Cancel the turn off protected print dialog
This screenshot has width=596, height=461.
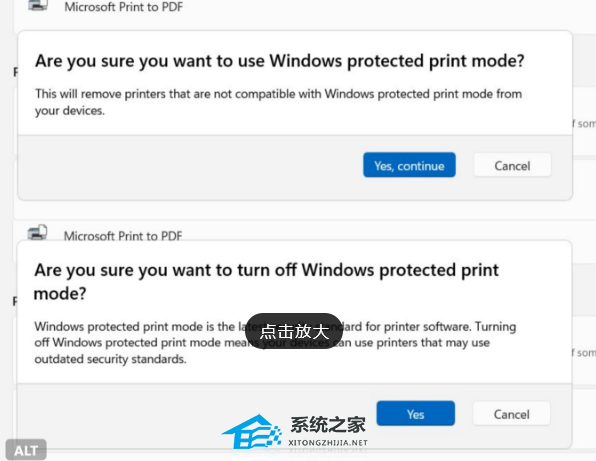coord(511,413)
